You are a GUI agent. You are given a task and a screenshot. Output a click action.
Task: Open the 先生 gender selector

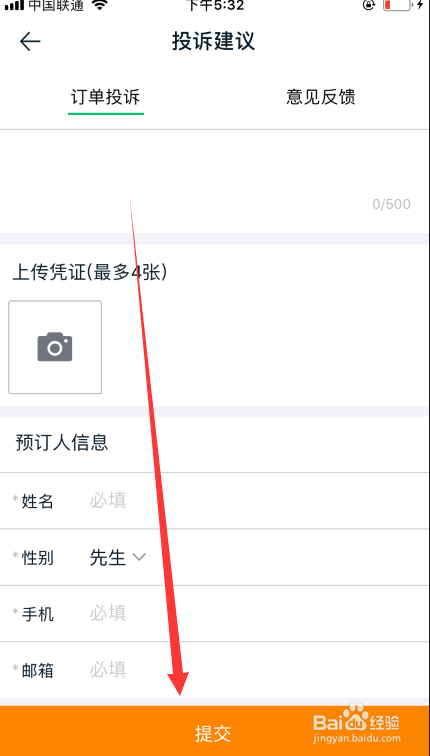click(118, 557)
